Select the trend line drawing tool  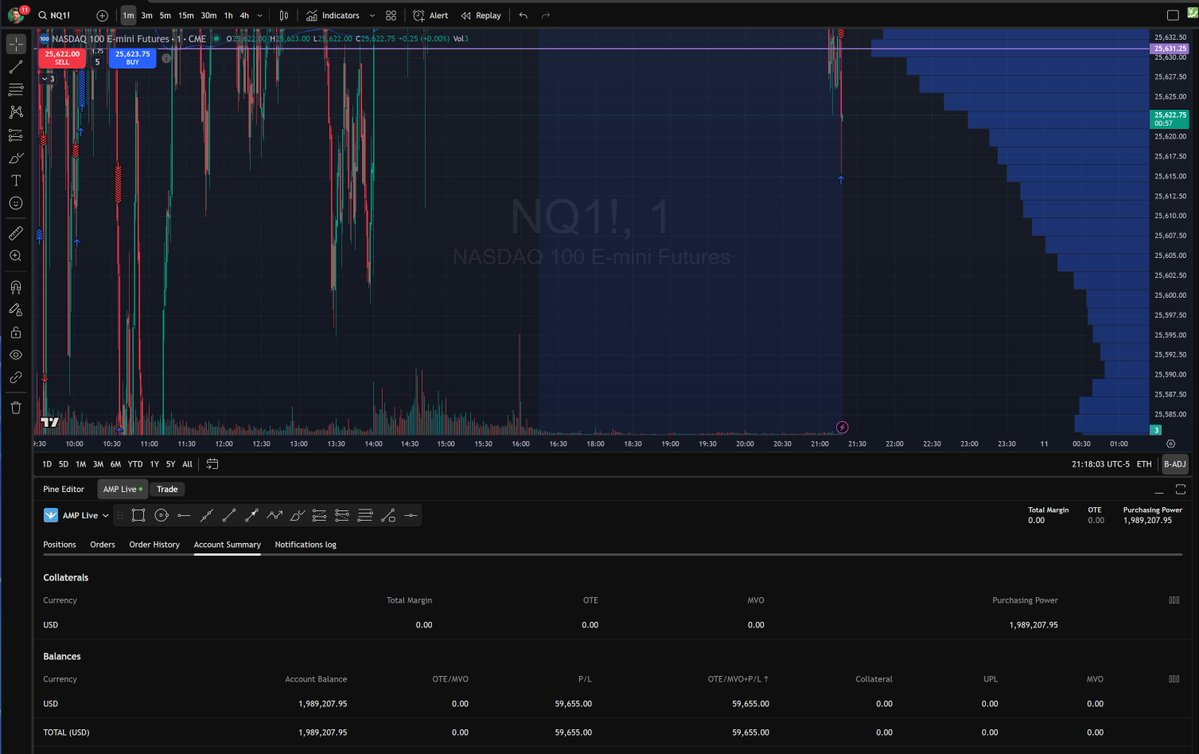[x=16, y=67]
